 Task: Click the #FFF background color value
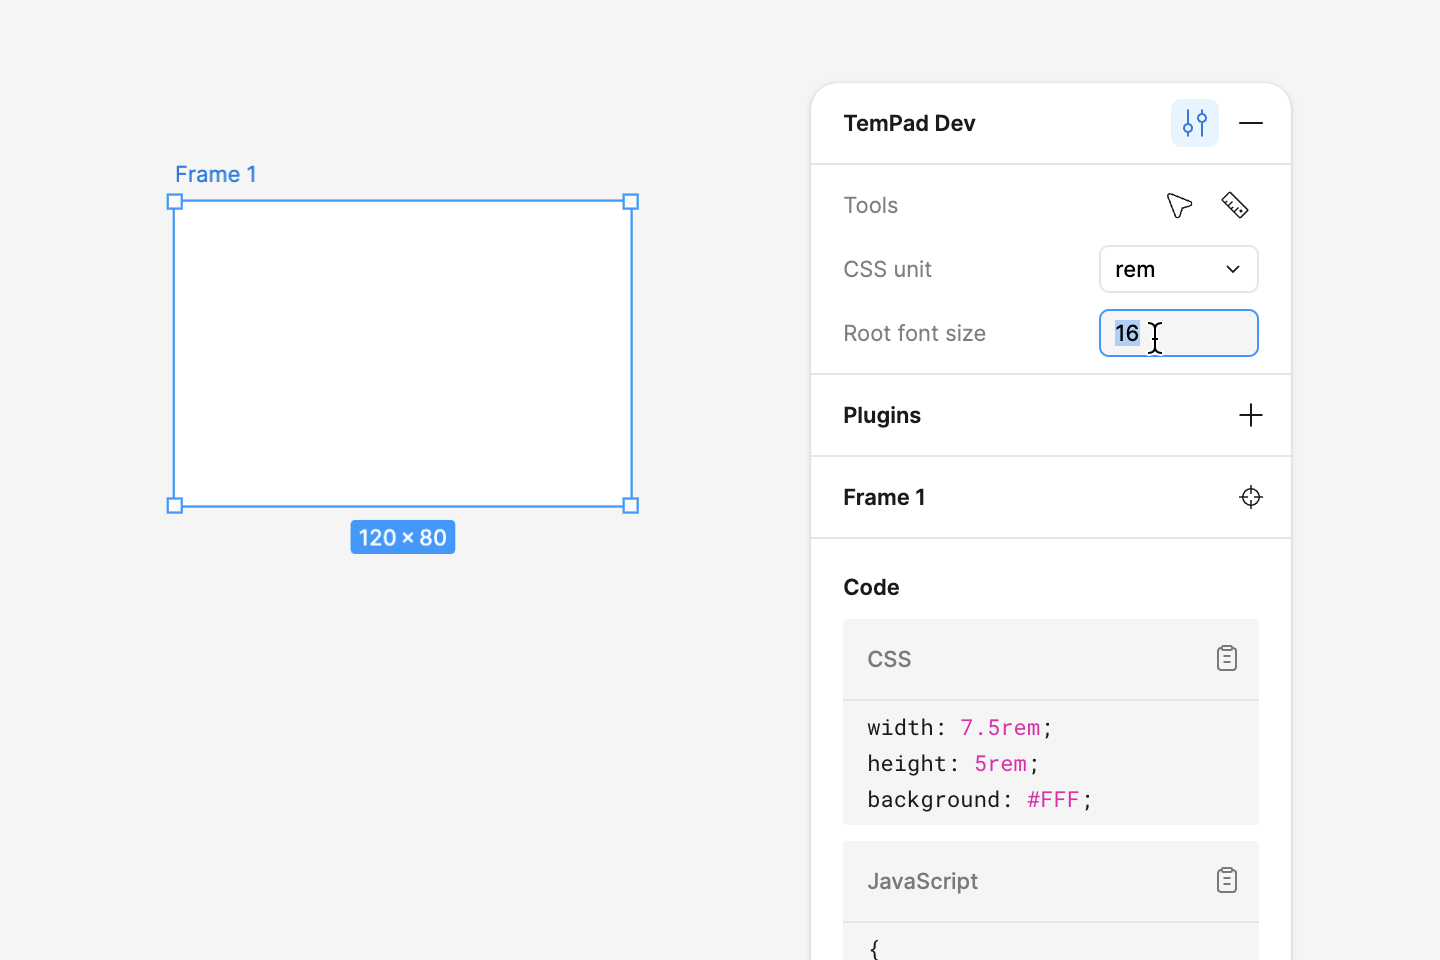(x=1053, y=799)
